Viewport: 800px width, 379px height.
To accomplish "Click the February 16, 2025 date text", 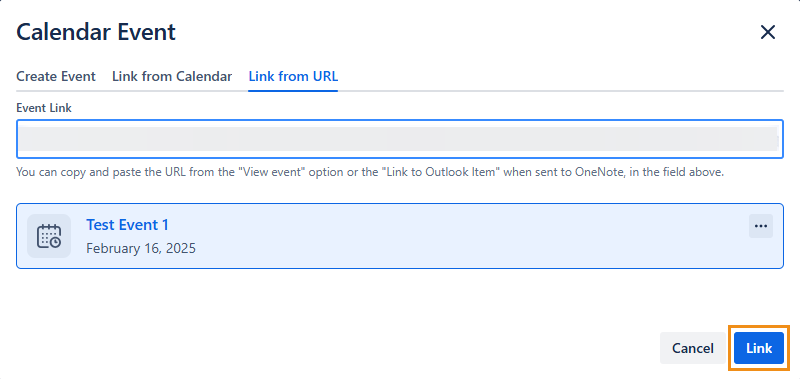I will pyautogui.click(x=141, y=248).
